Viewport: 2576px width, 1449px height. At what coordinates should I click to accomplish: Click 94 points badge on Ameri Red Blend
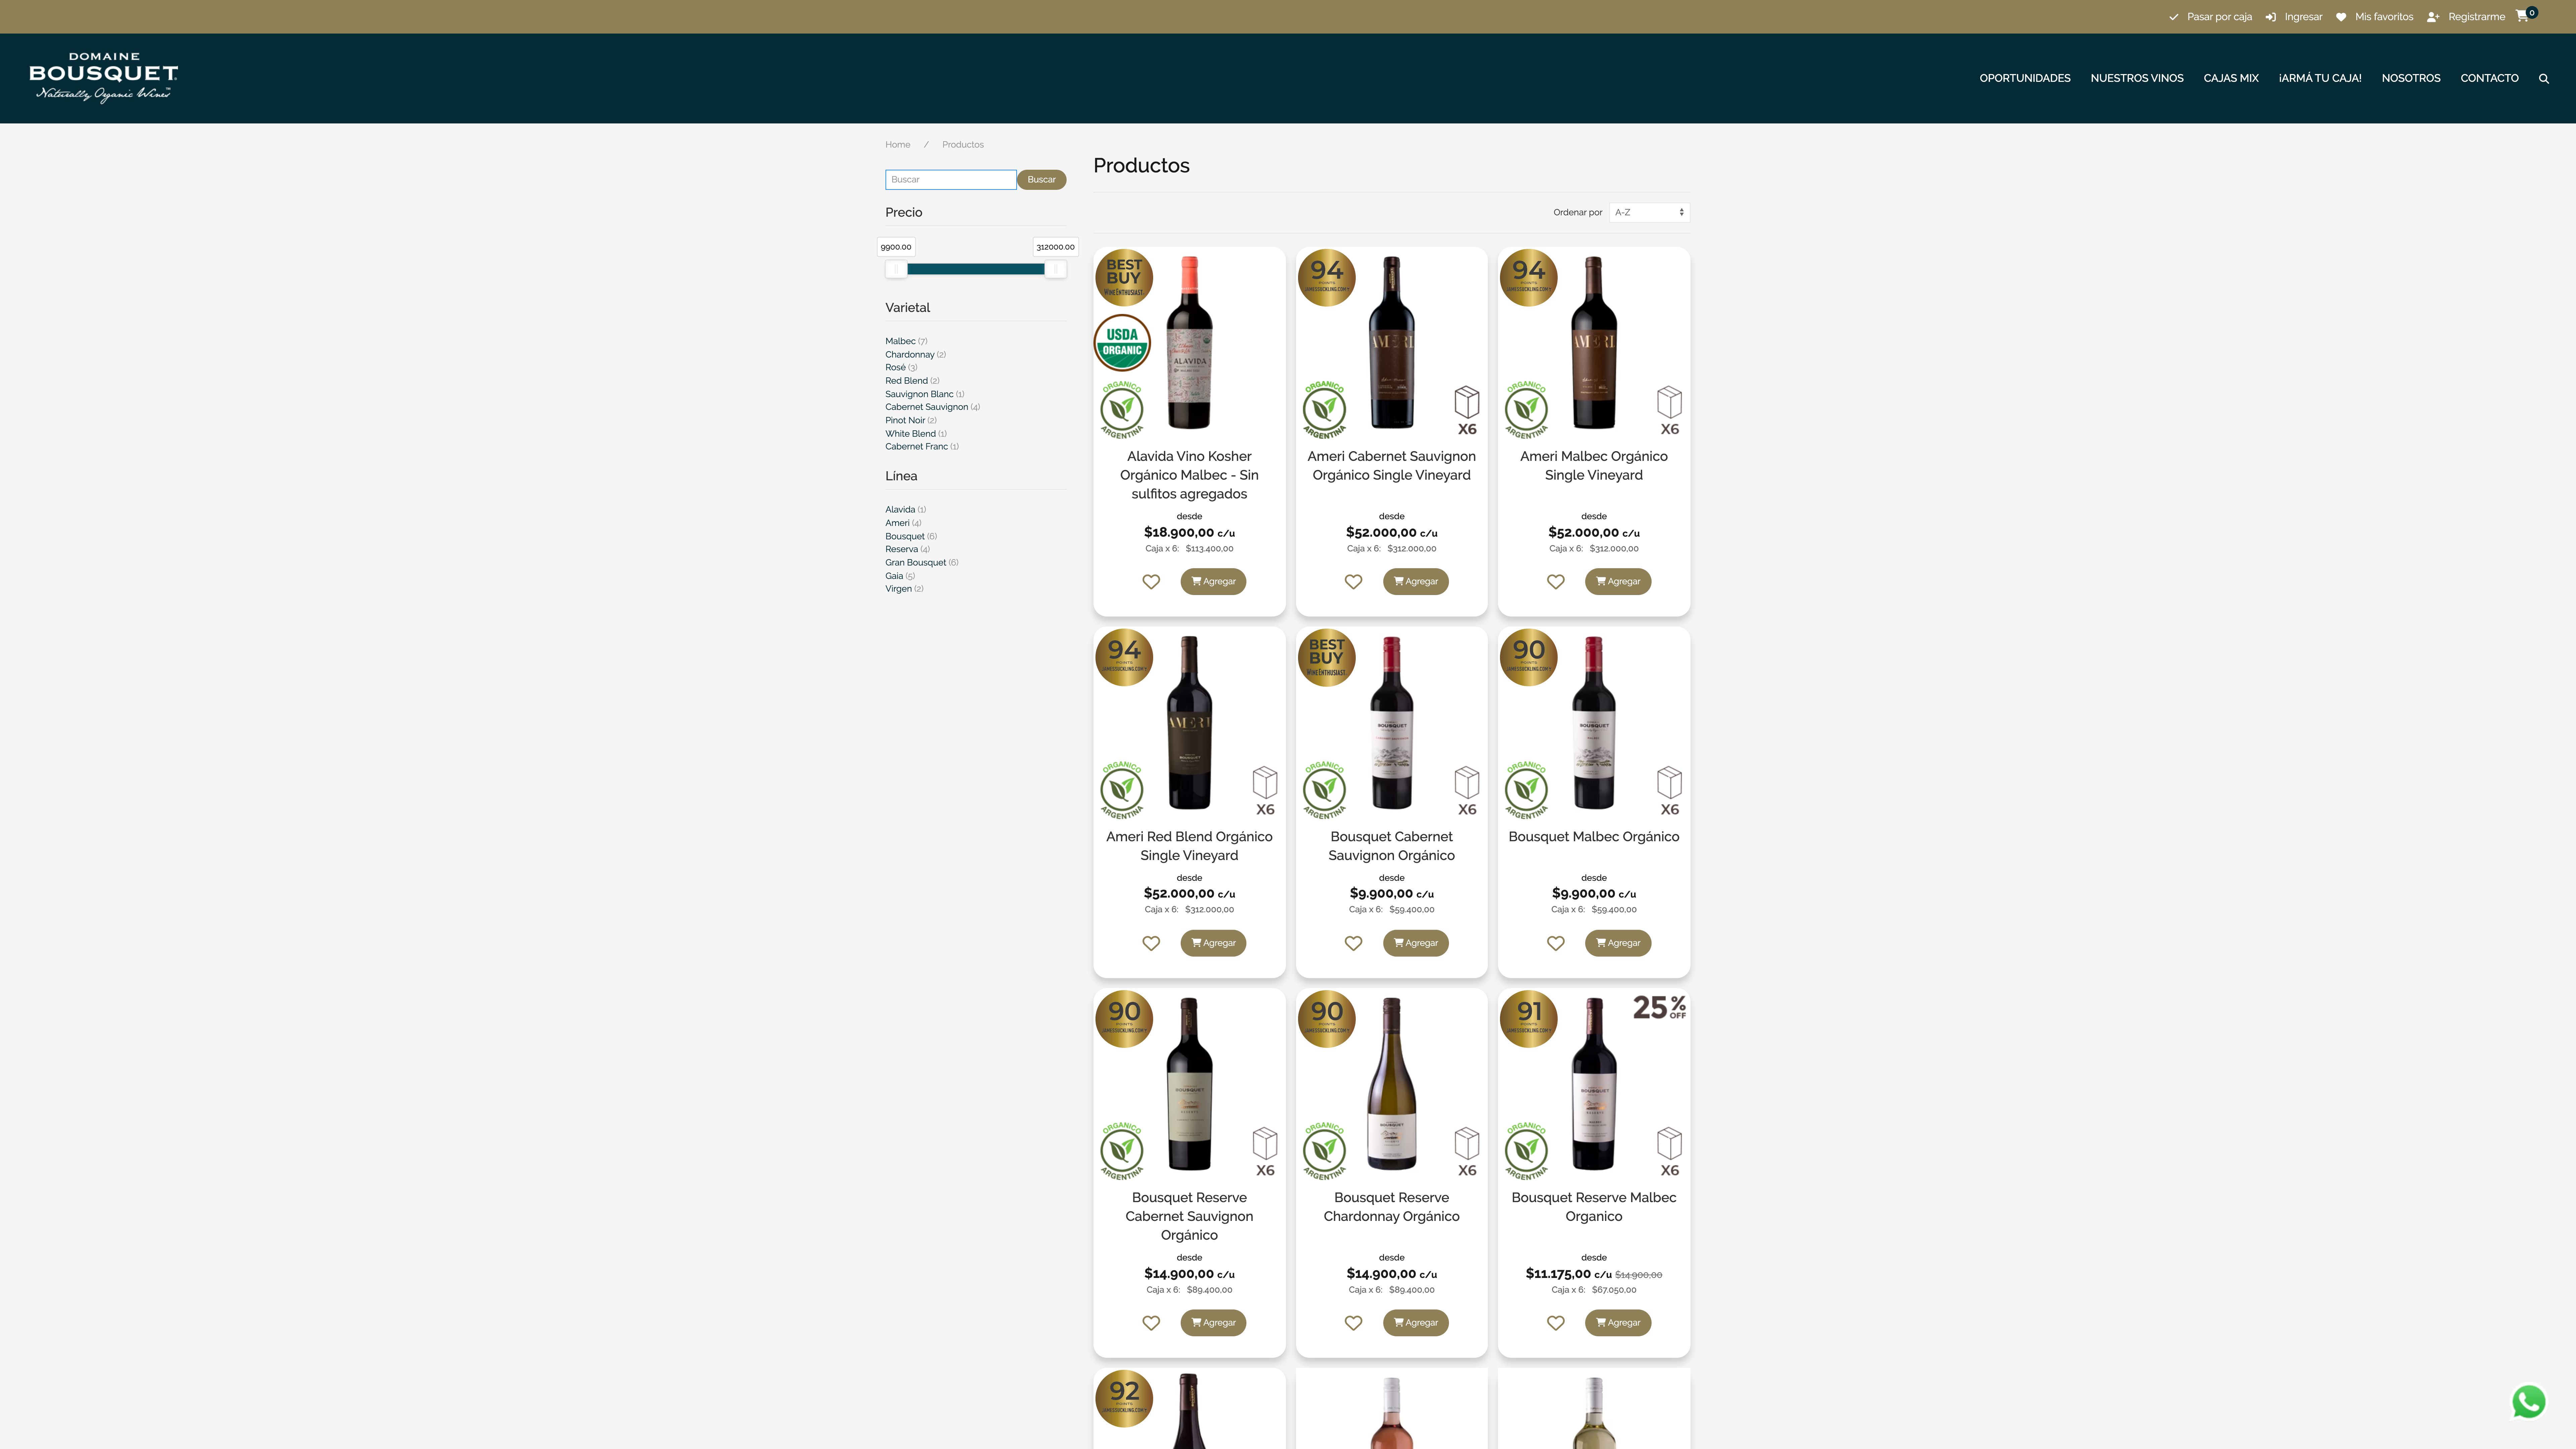tap(1124, 658)
